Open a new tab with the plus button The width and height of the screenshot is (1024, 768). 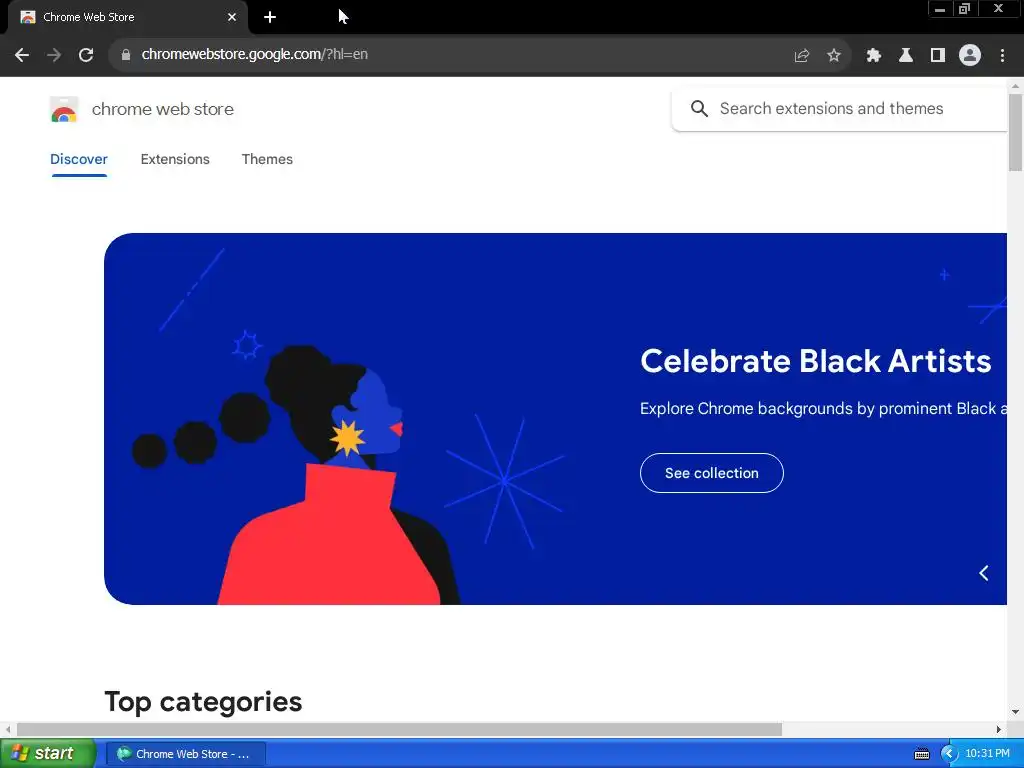point(270,18)
